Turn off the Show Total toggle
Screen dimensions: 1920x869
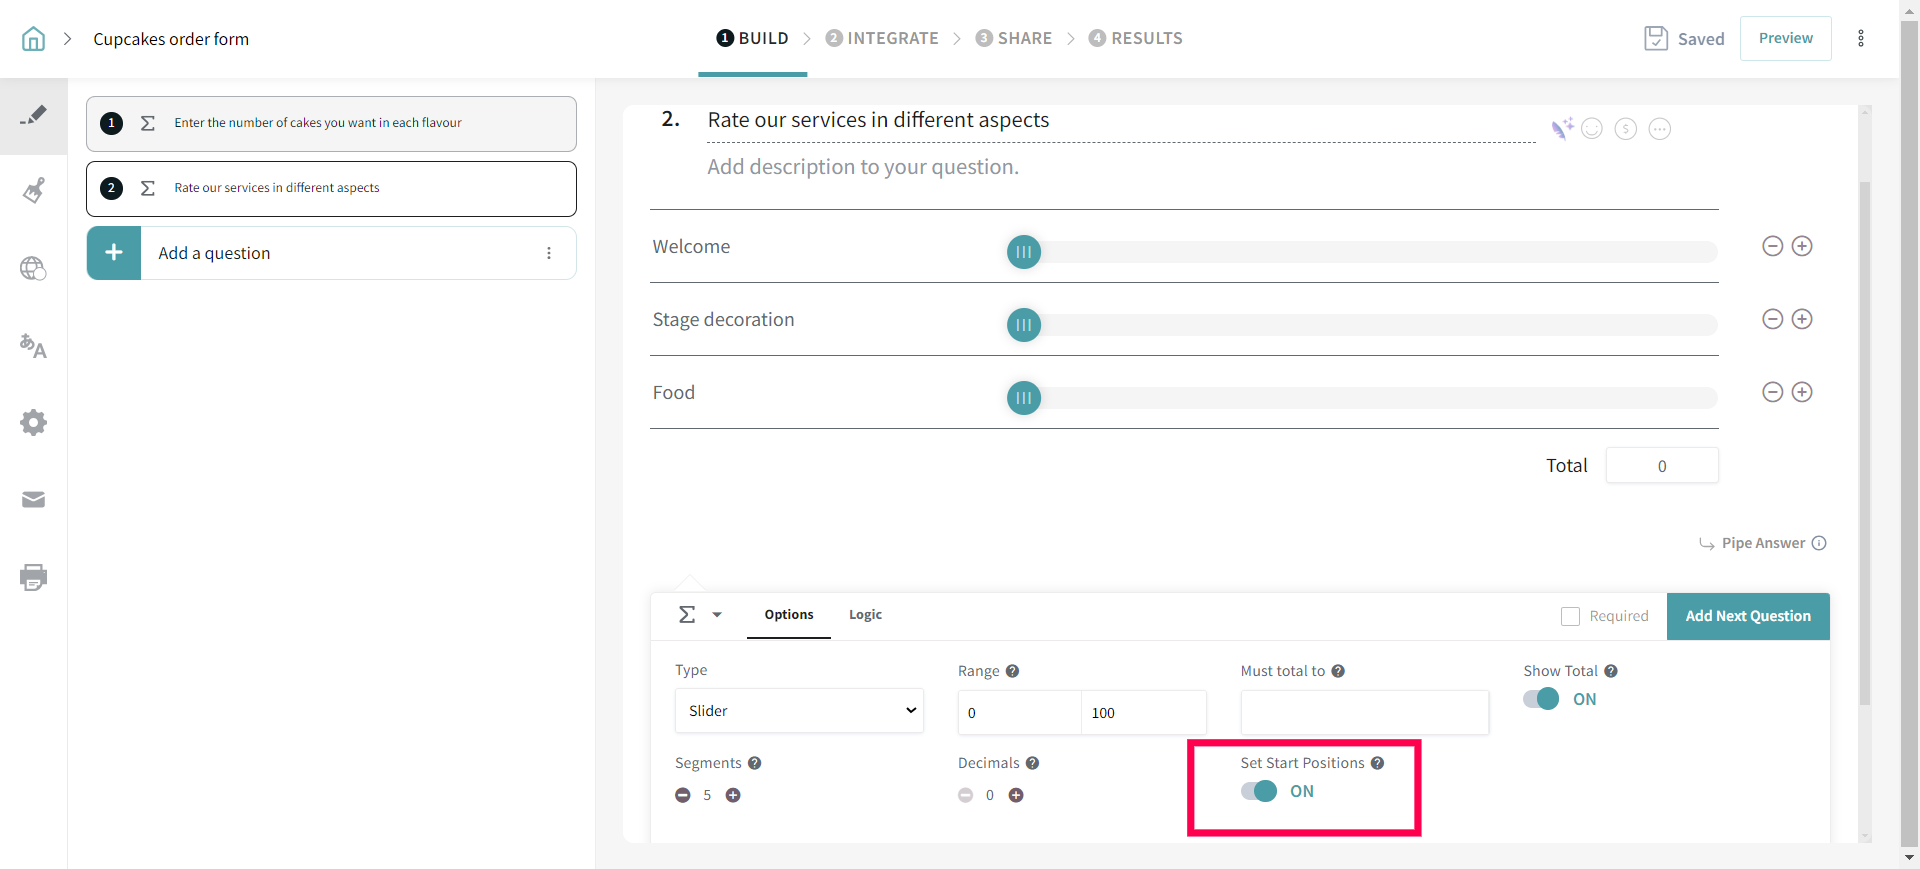[x=1541, y=699]
